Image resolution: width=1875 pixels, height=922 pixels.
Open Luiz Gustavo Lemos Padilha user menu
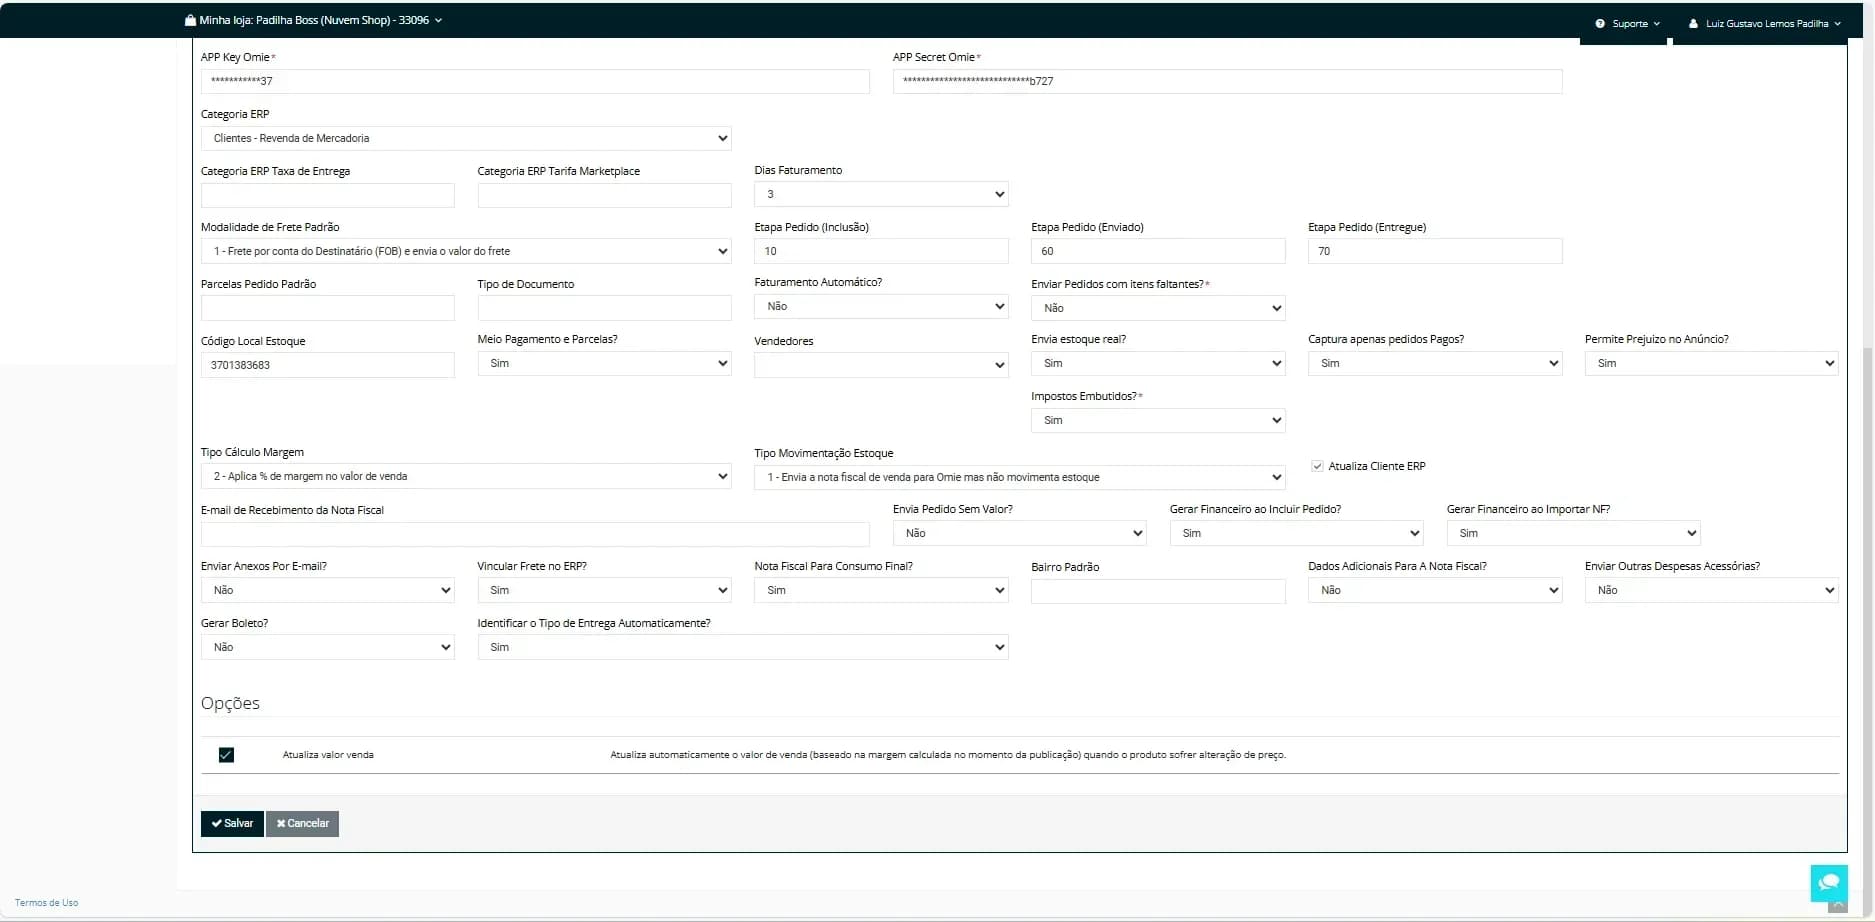coord(1765,23)
